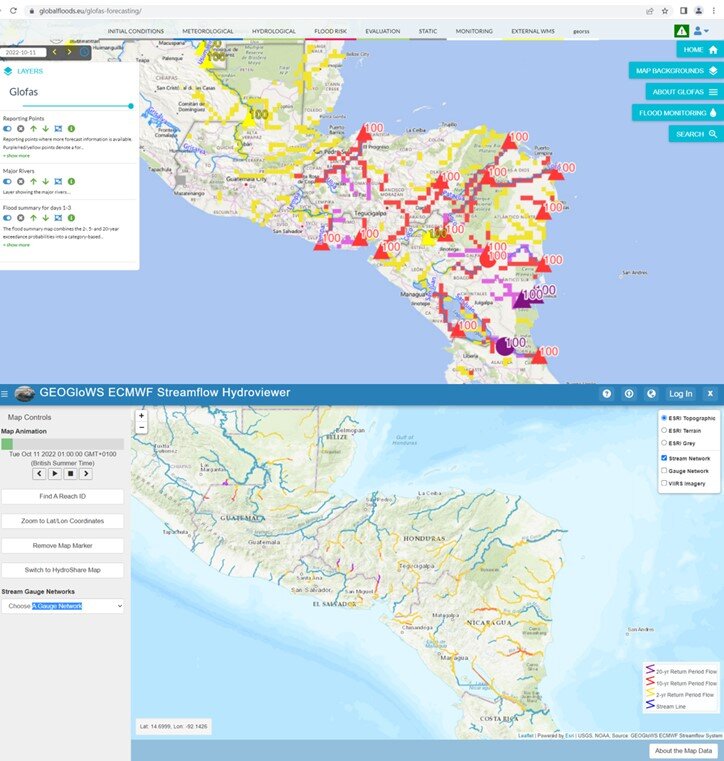Click the Find A Reach ID button
The height and width of the screenshot is (761, 724).
coord(63,497)
